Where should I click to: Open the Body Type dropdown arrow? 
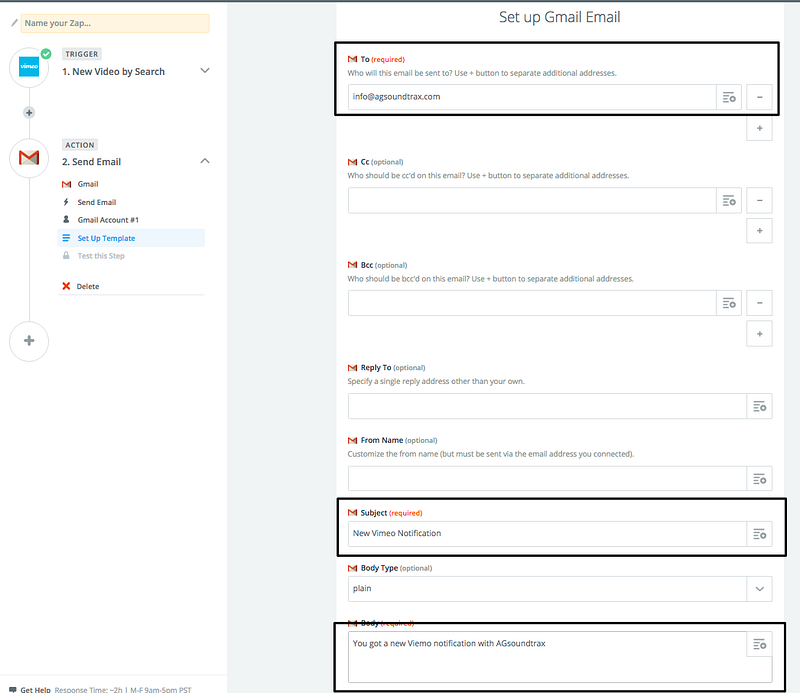[759, 589]
